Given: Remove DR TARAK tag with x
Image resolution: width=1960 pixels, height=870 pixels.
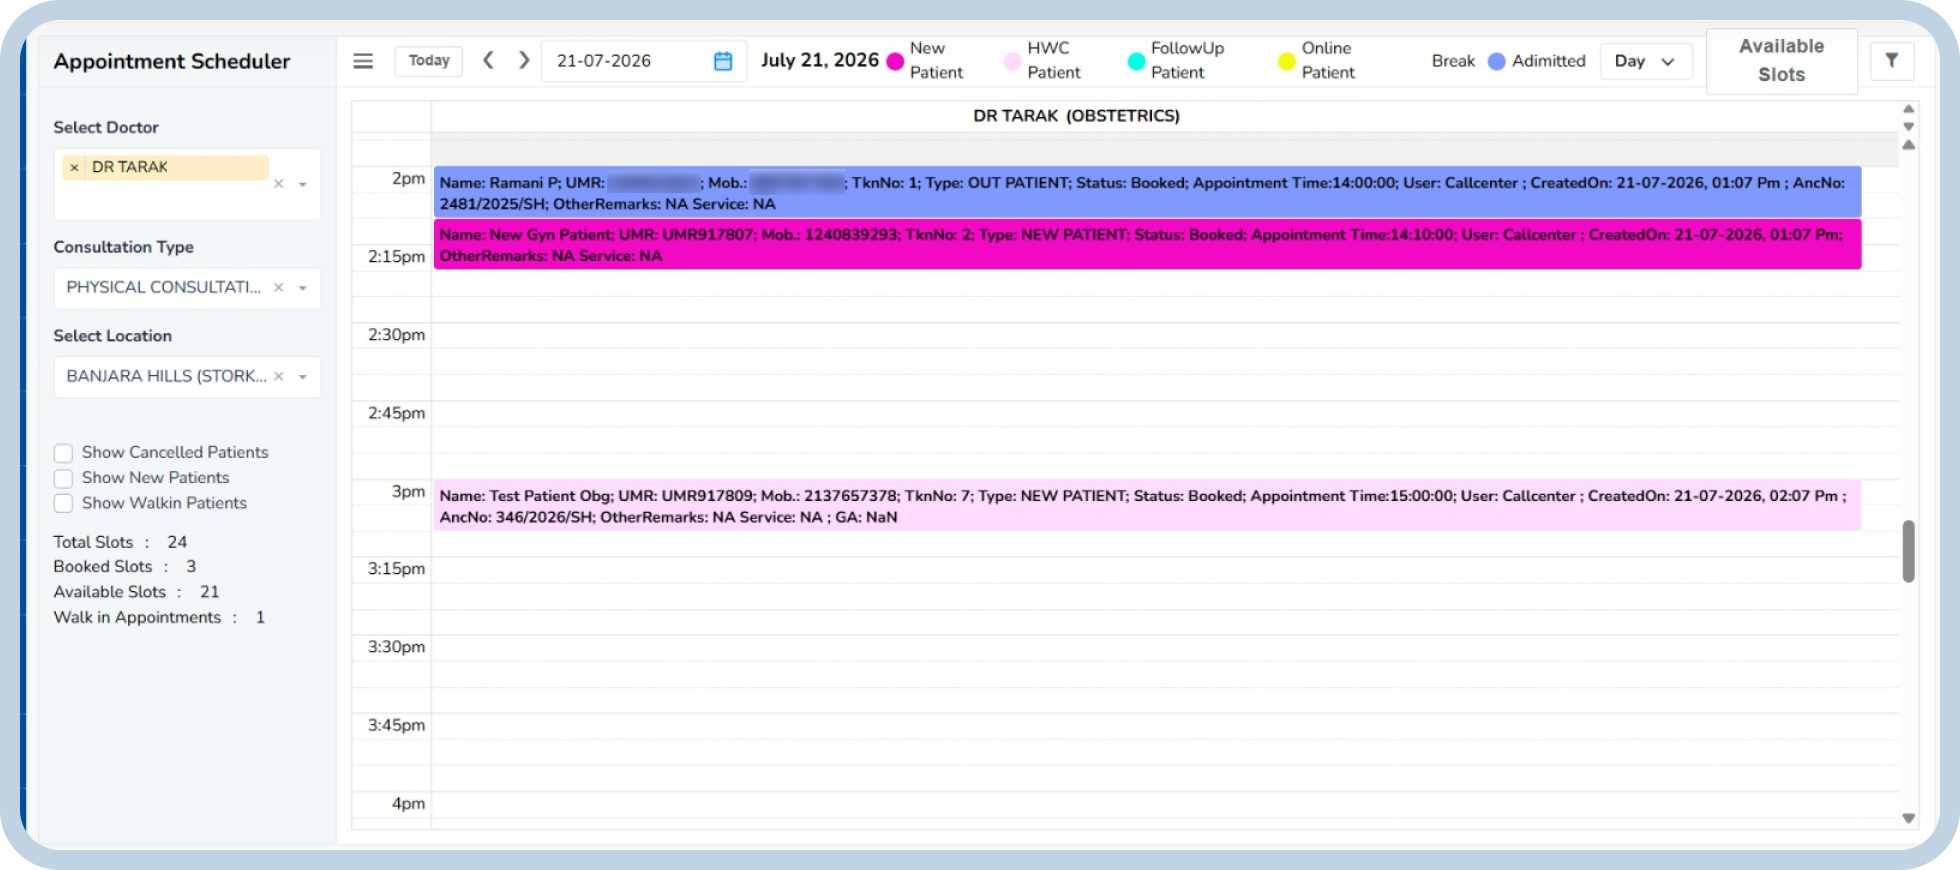Looking at the screenshot, I should coord(74,167).
